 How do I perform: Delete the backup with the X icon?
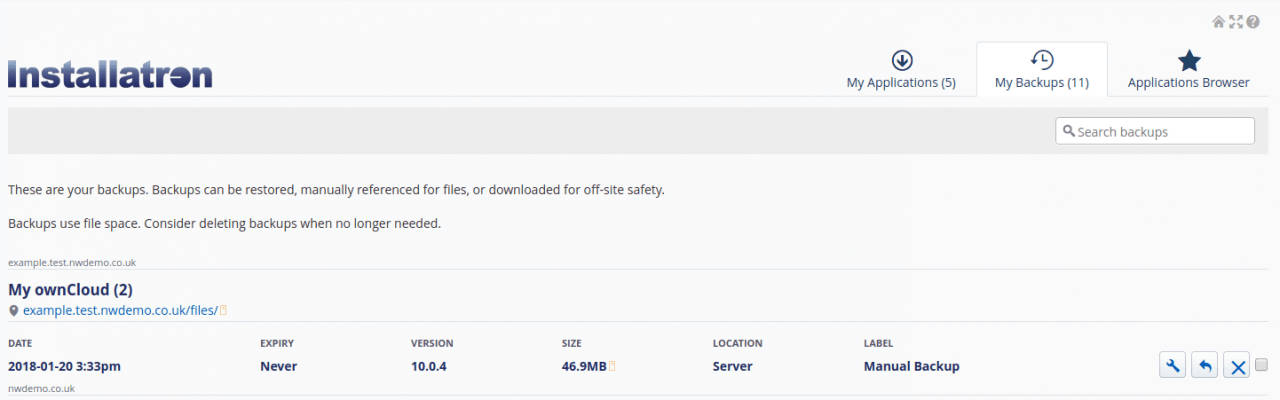pyautogui.click(x=1237, y=365)
